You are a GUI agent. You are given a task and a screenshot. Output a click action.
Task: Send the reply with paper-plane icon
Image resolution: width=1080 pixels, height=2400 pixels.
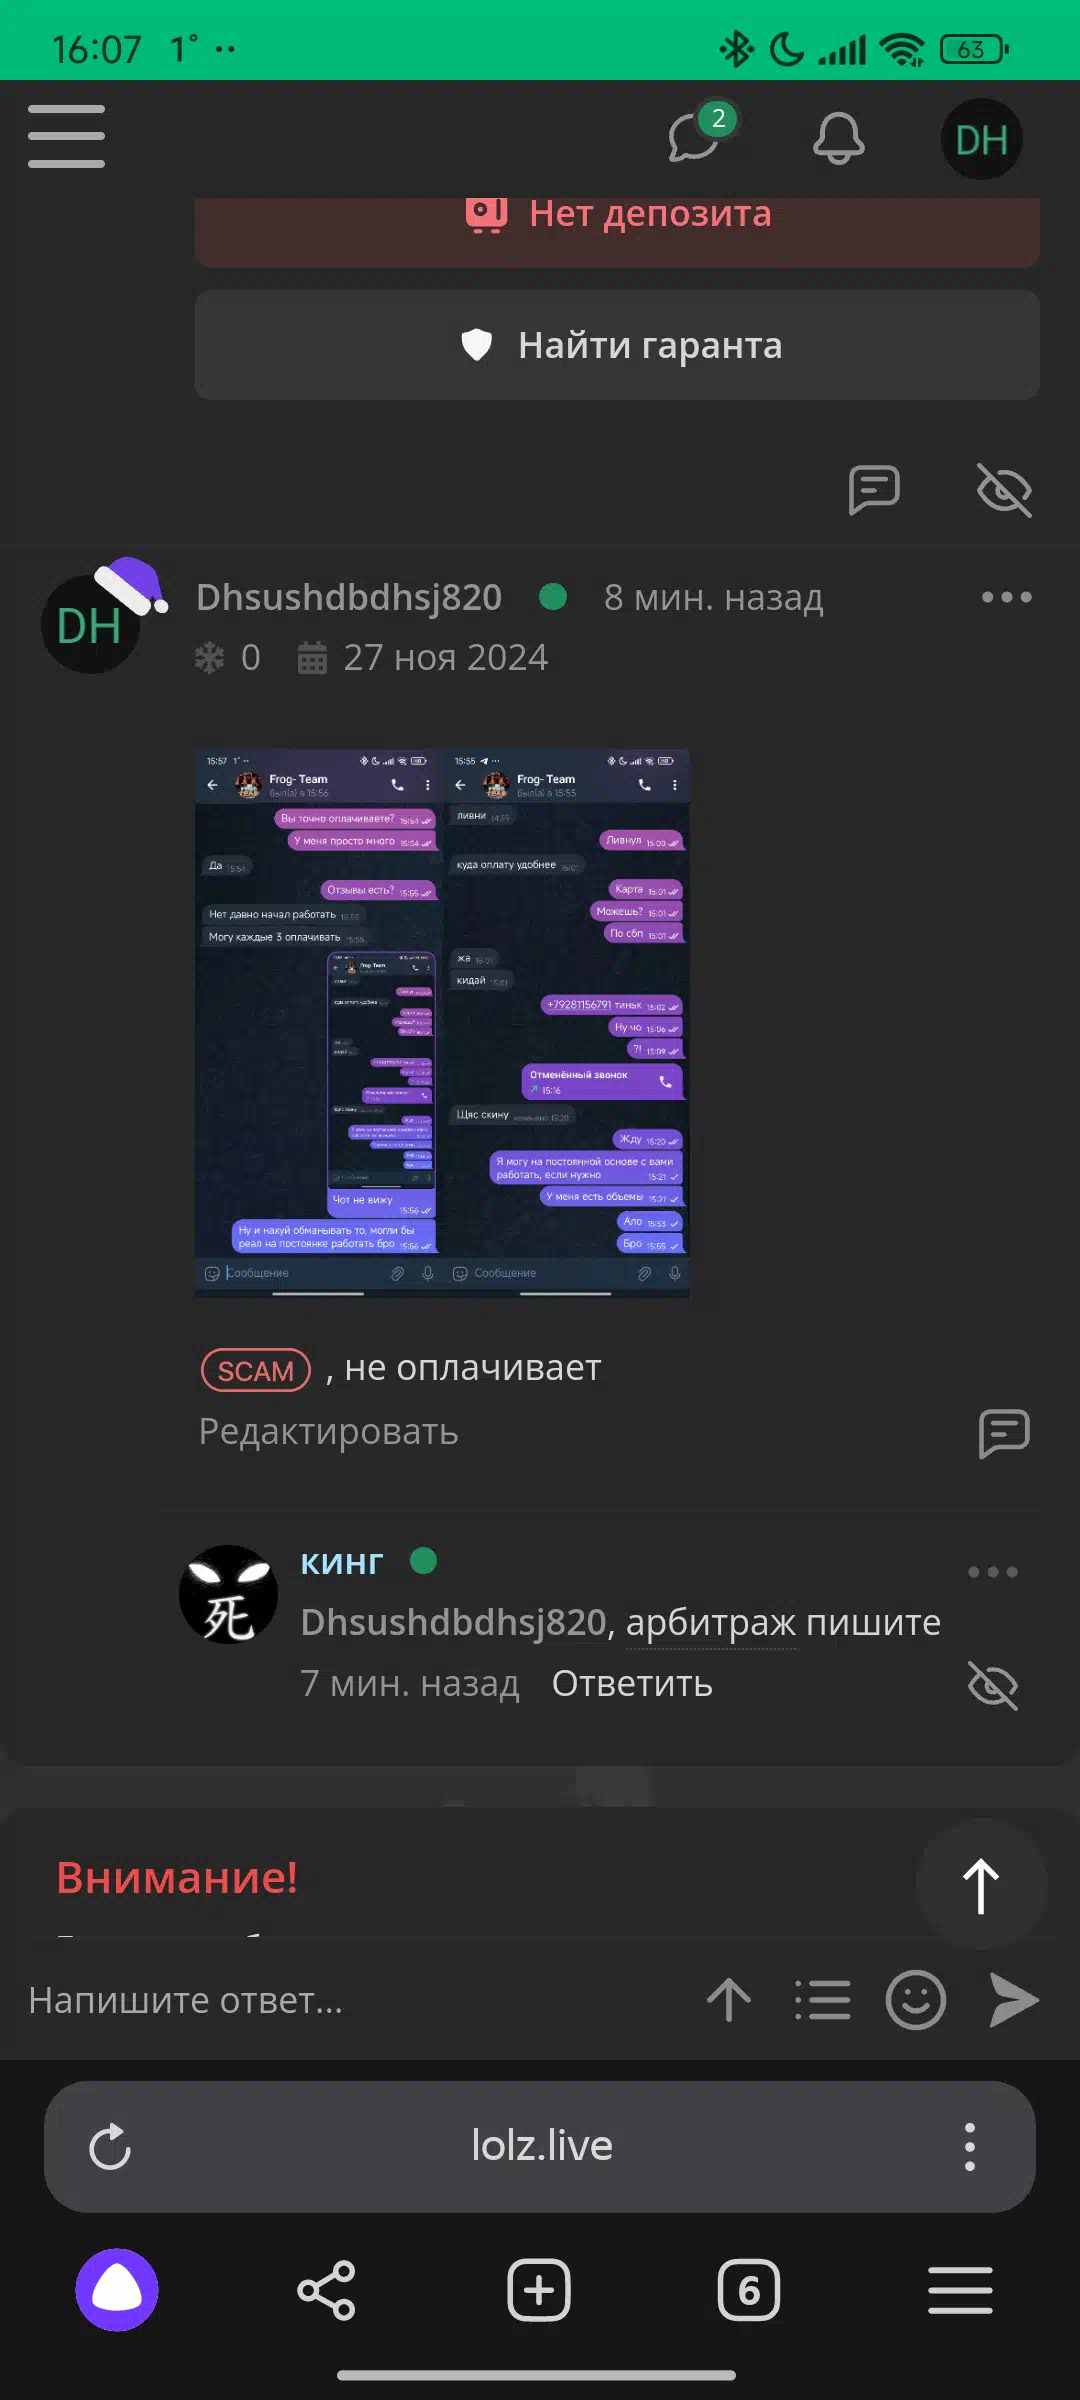1013,2000
